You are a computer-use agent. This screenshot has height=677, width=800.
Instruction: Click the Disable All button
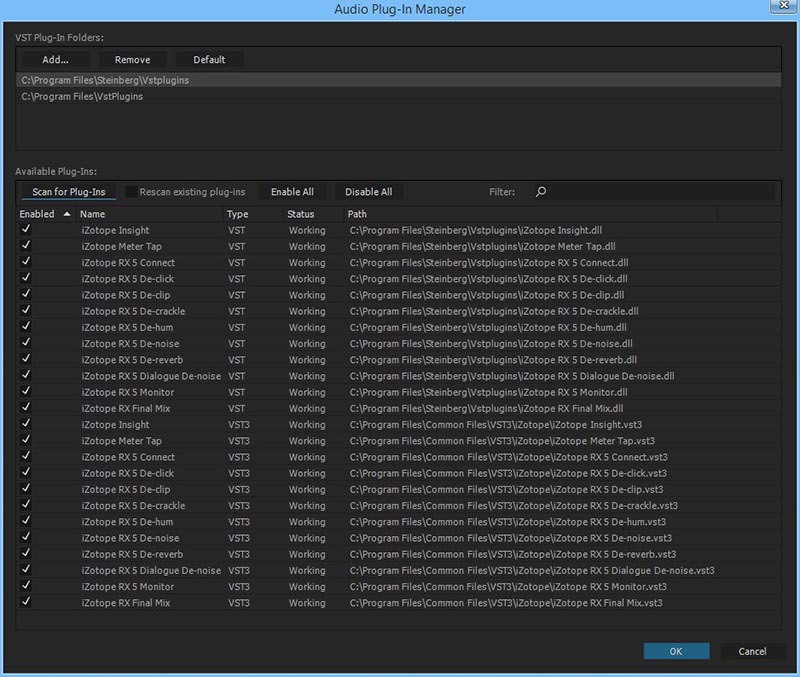point(368,192)
